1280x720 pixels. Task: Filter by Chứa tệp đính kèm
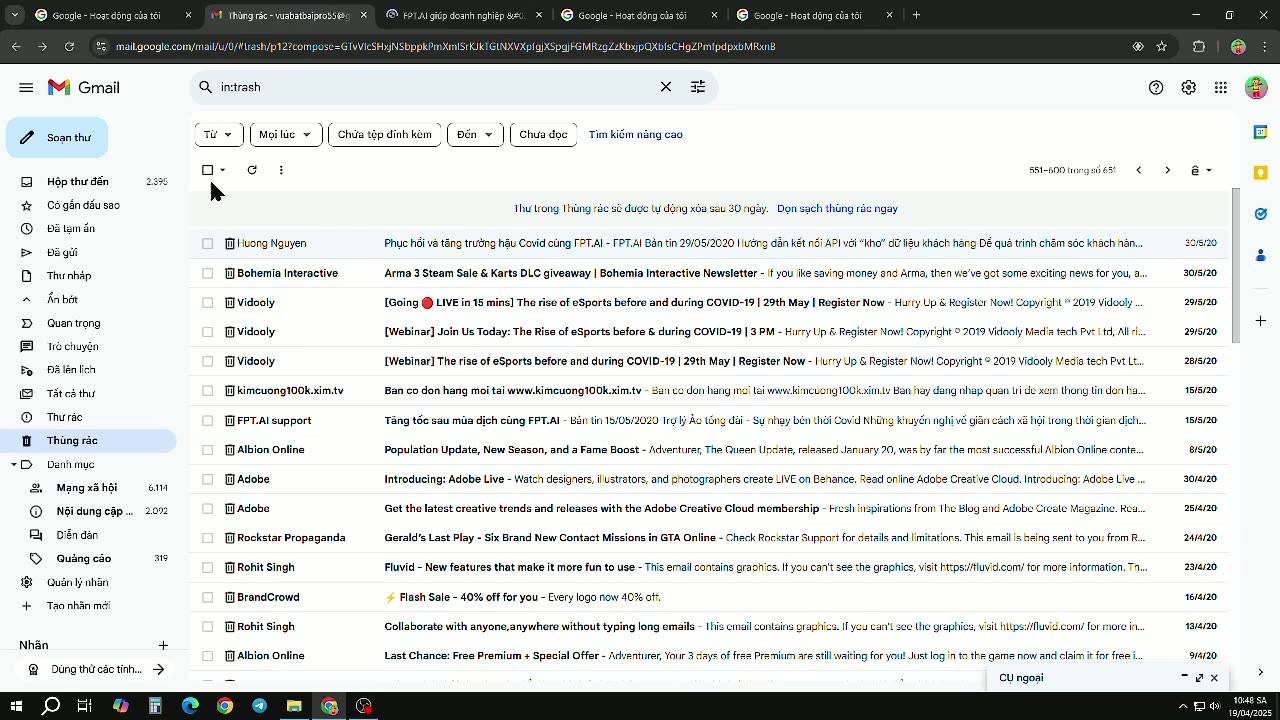coord(385,134)
